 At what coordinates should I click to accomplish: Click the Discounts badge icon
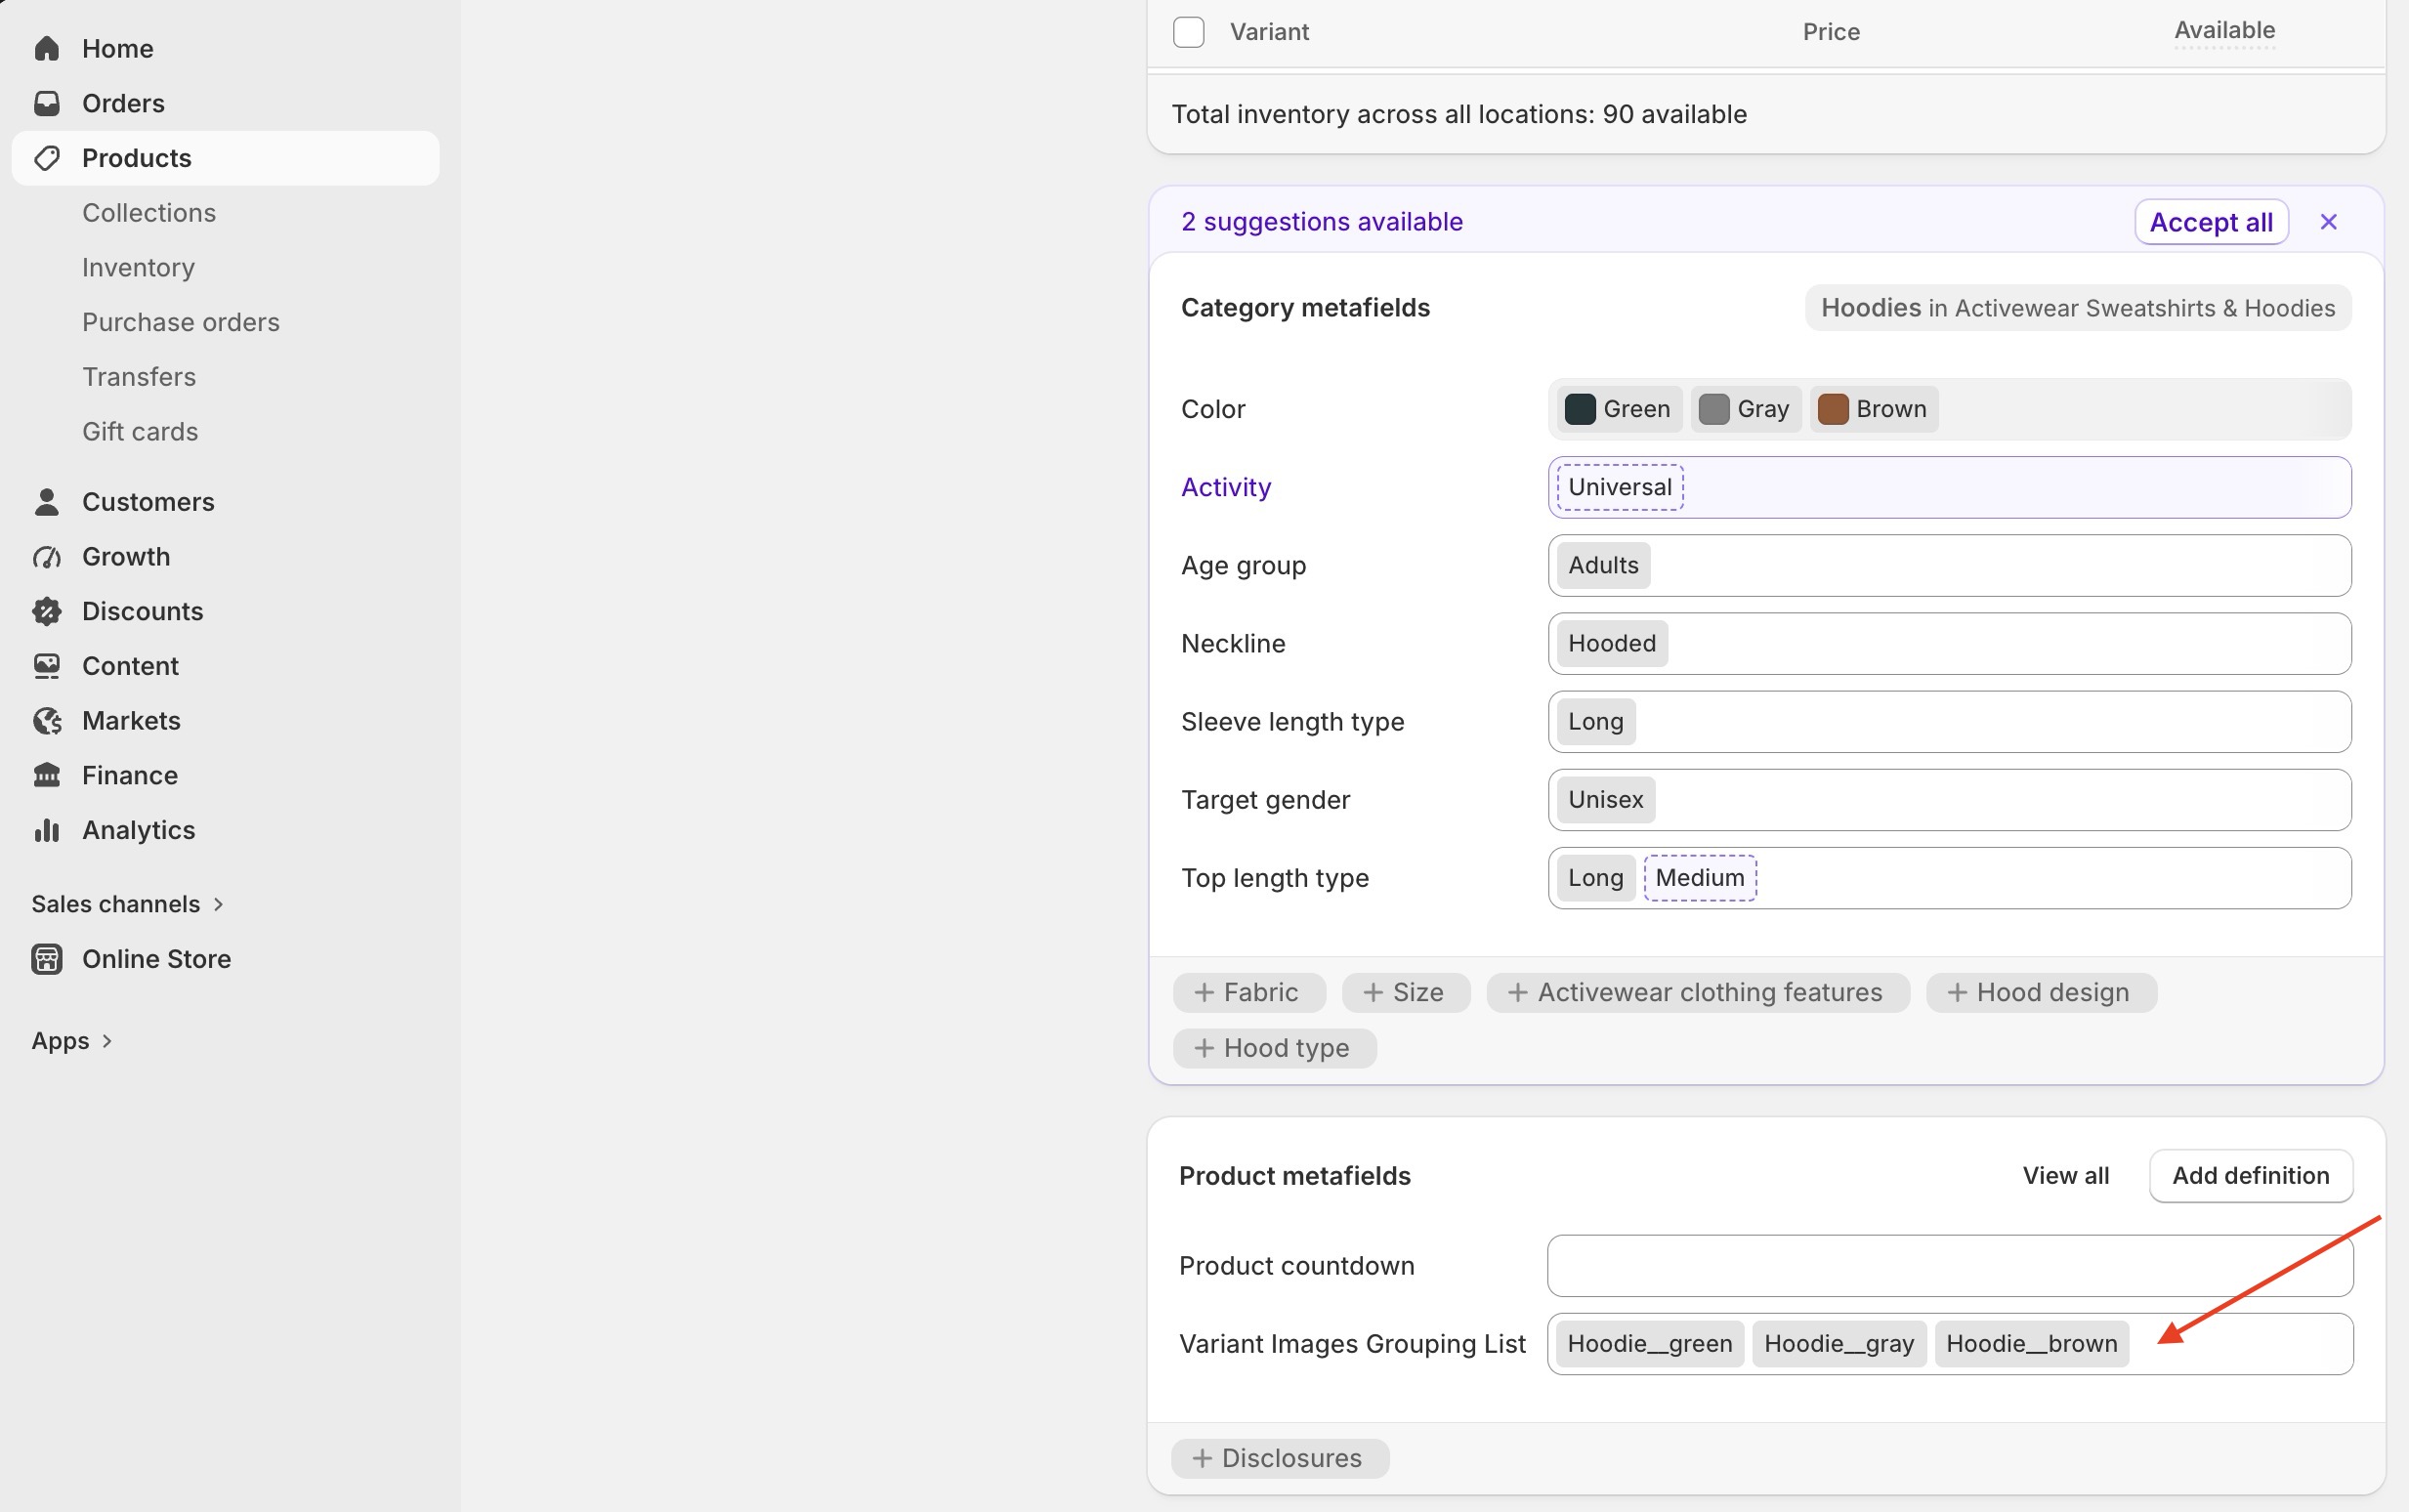(47, 611)
